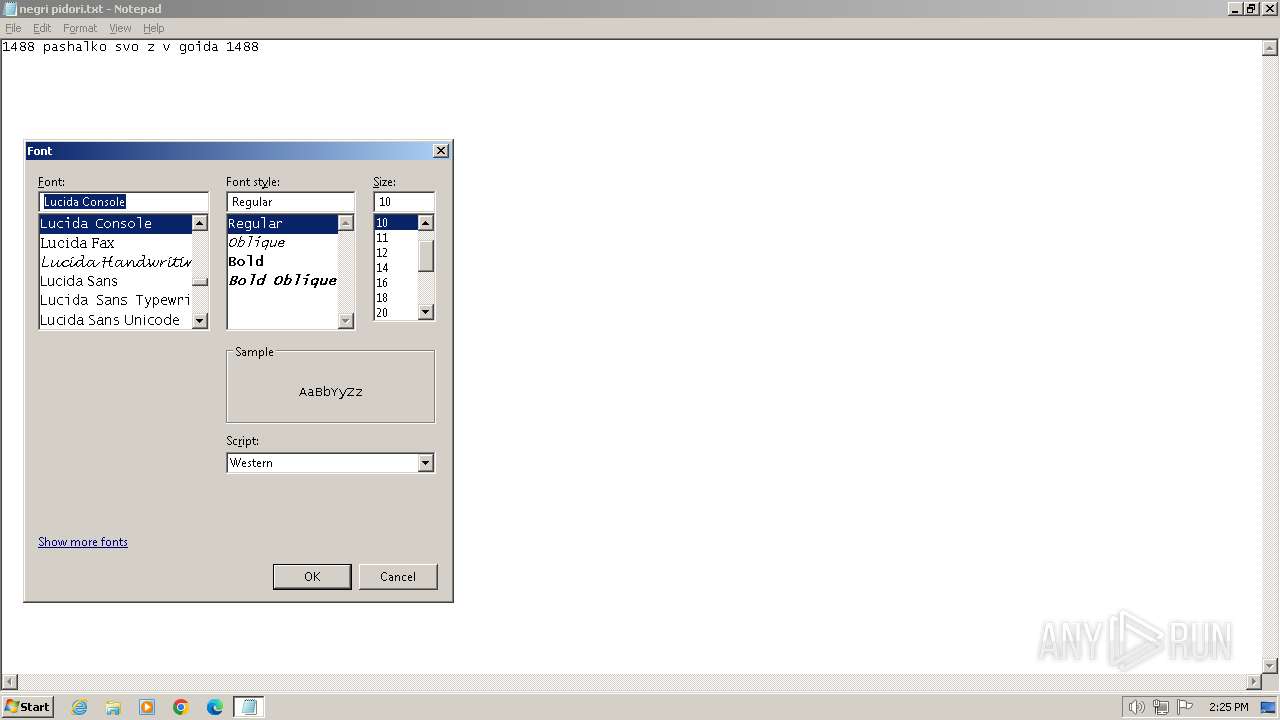
Task: Select Bold font style
Action: click(282, 261)
